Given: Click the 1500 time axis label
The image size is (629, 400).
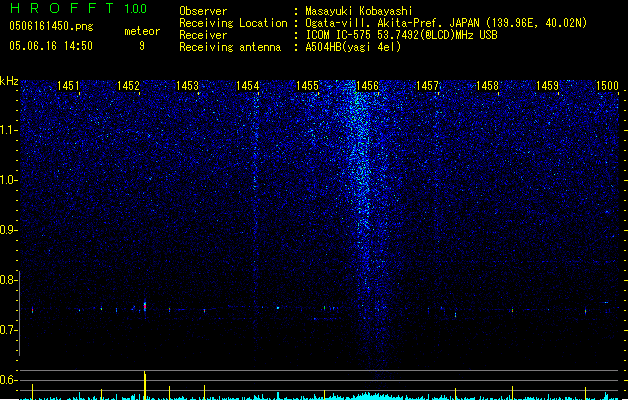Looking at the screenshot, I should pyautogui.click(x=607, y=86).
